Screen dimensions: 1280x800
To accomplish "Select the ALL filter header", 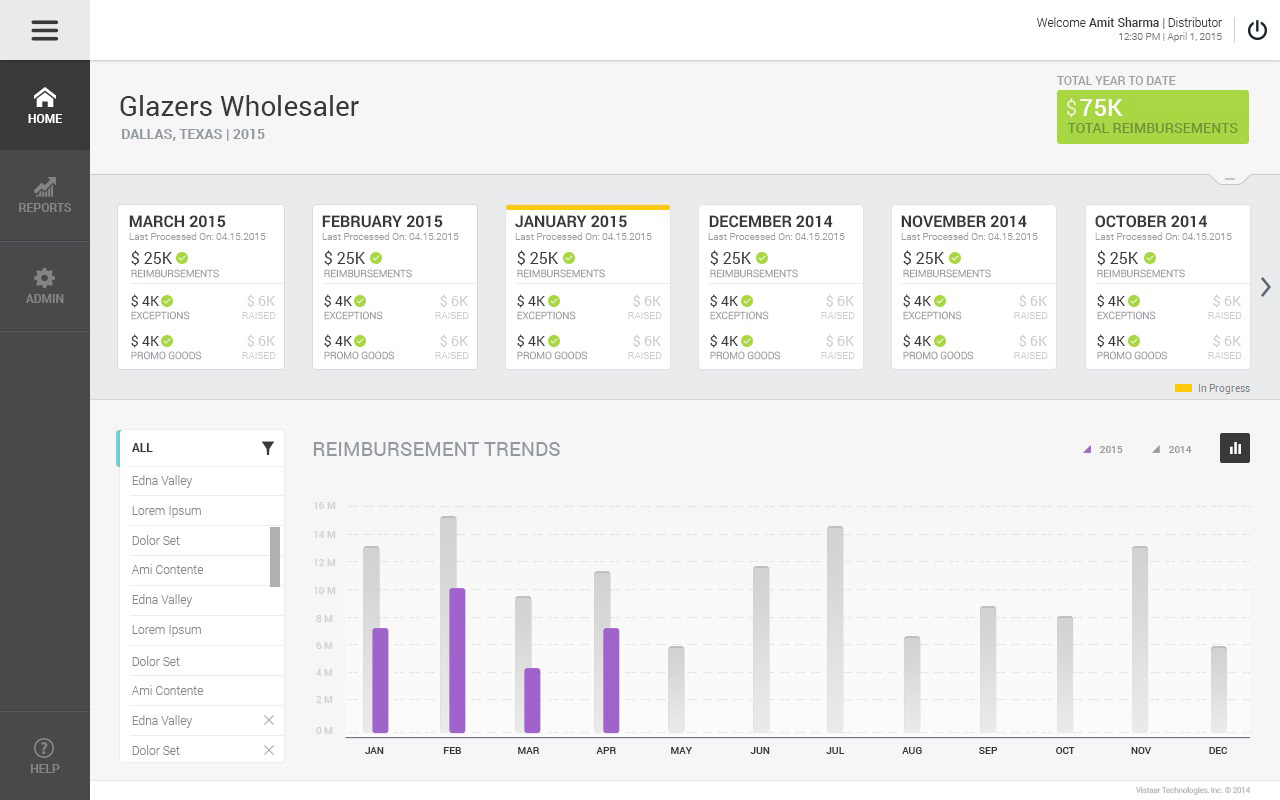I will [x=190, y=449].
